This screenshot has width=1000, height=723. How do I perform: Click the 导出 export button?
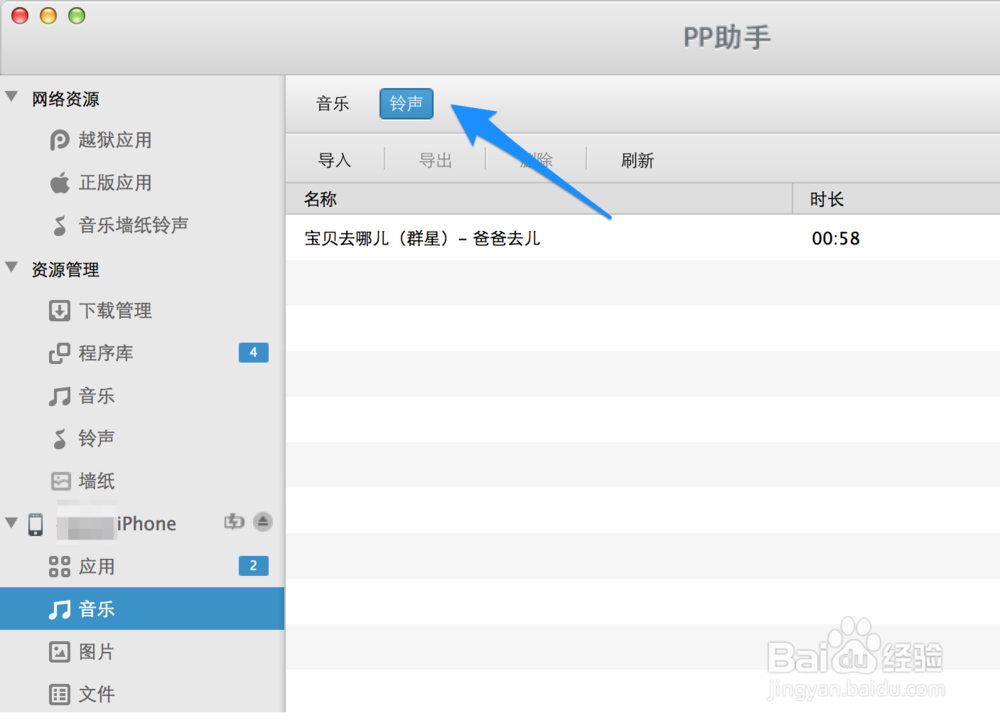(435, 160)
